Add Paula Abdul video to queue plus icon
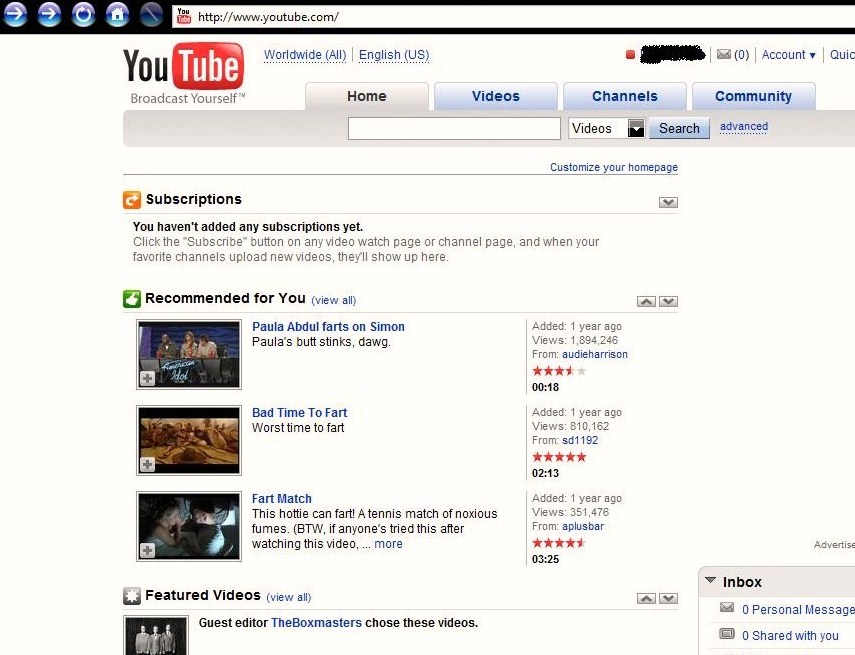 click(x=147, y=378)
